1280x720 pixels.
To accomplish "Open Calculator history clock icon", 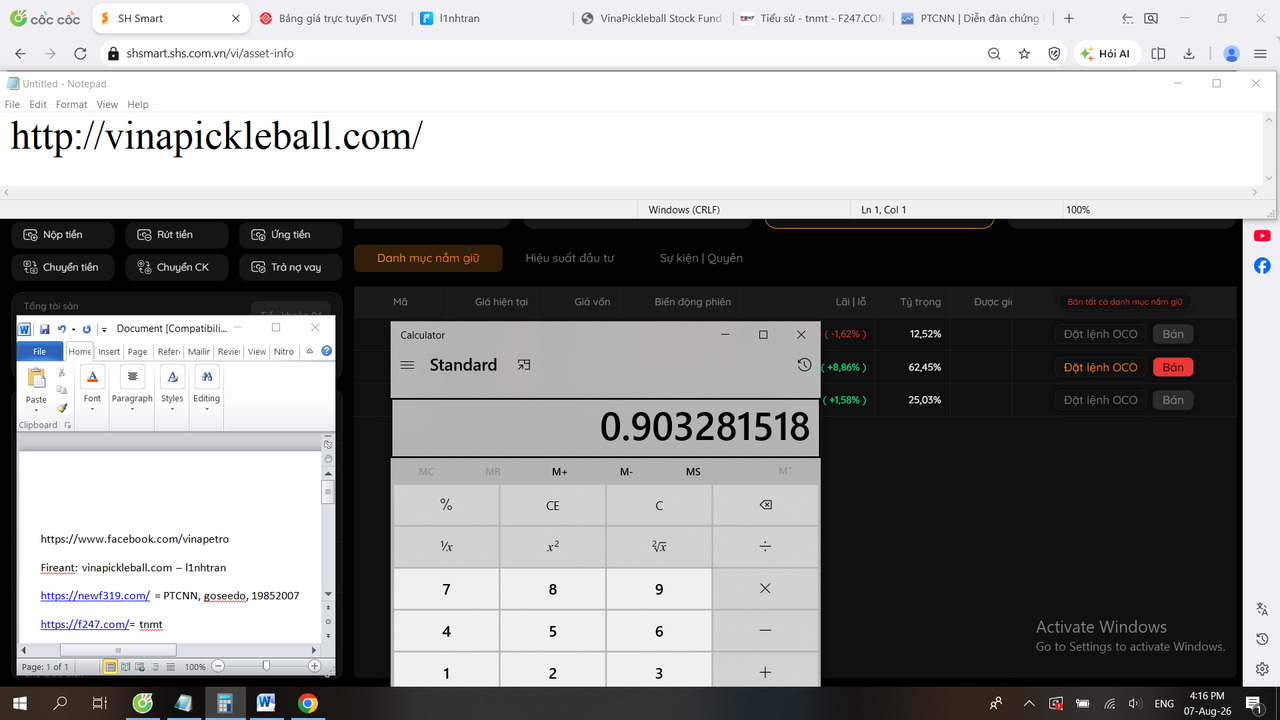I will (804, 365).
